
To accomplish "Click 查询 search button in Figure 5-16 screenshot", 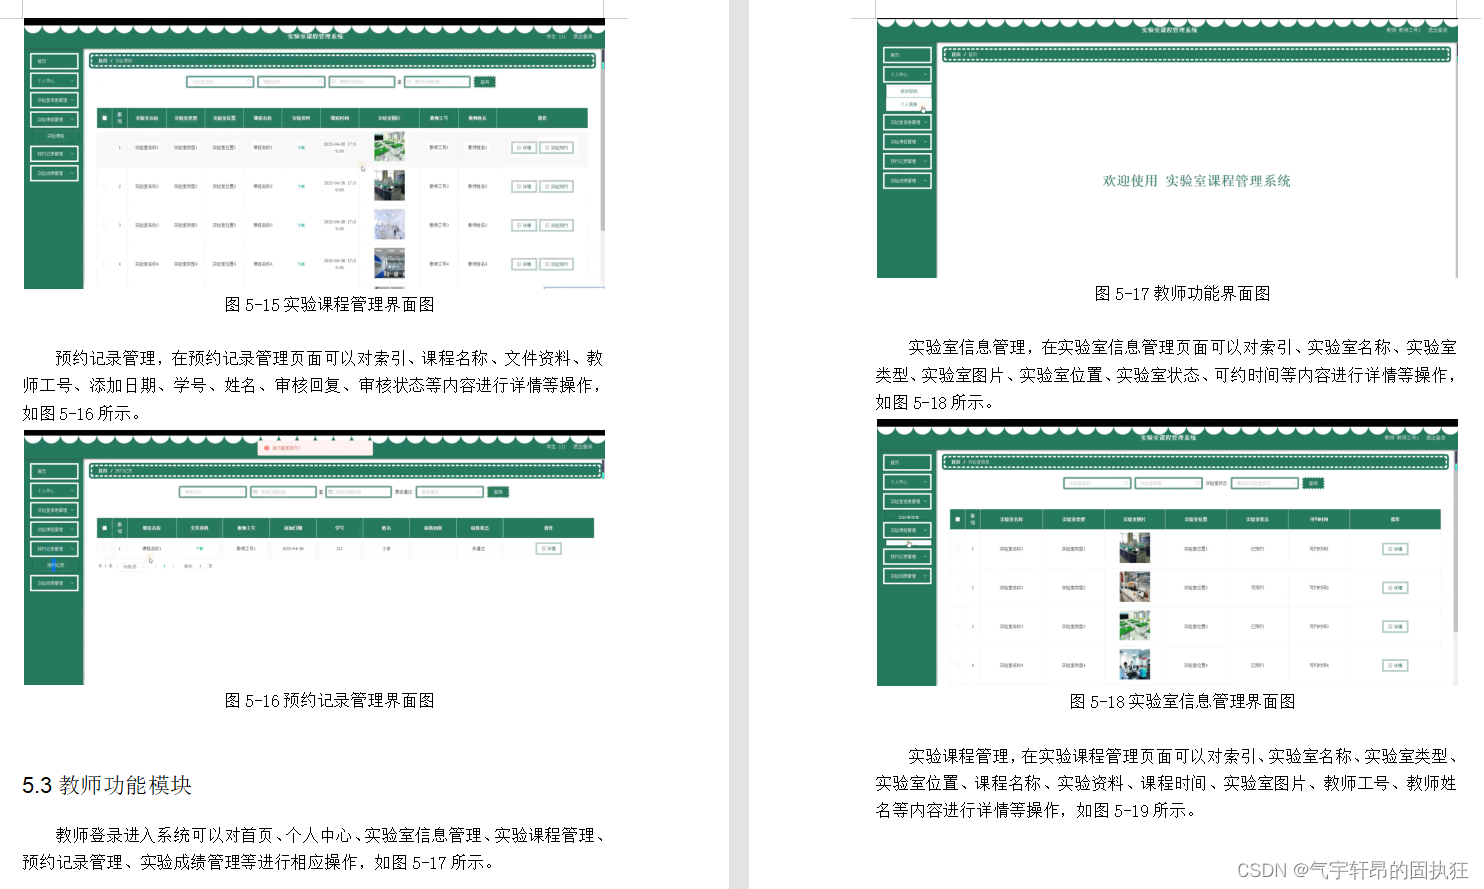I will click(498, 492).
